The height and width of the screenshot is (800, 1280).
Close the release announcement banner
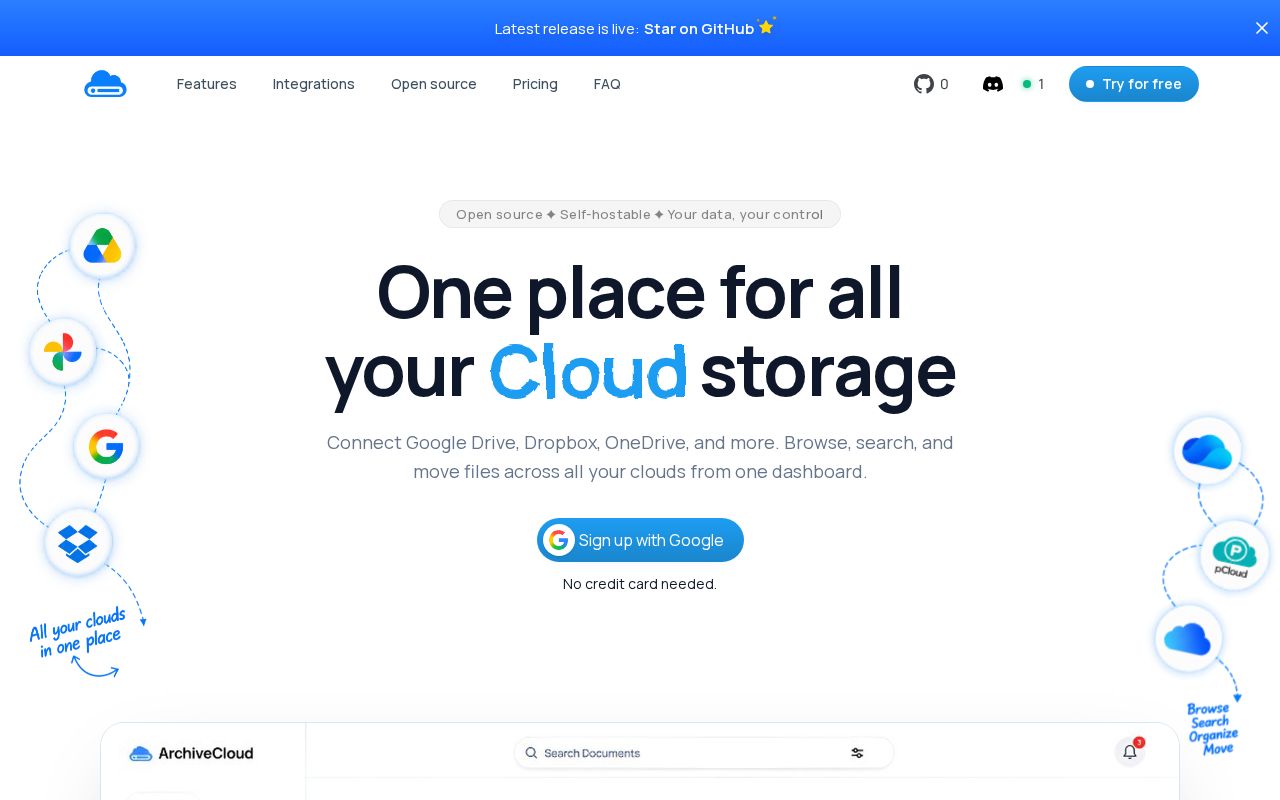[1262, 28]
